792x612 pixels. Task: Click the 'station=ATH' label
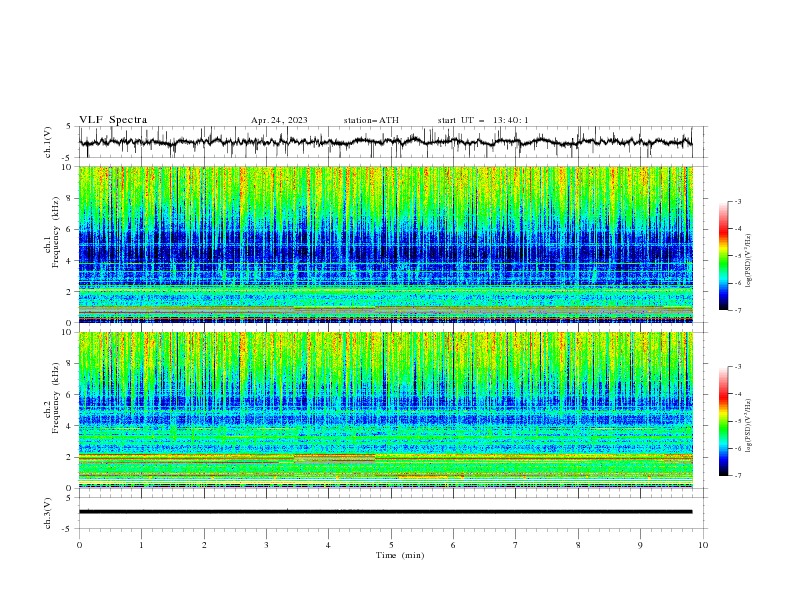(x=371, y=120)
